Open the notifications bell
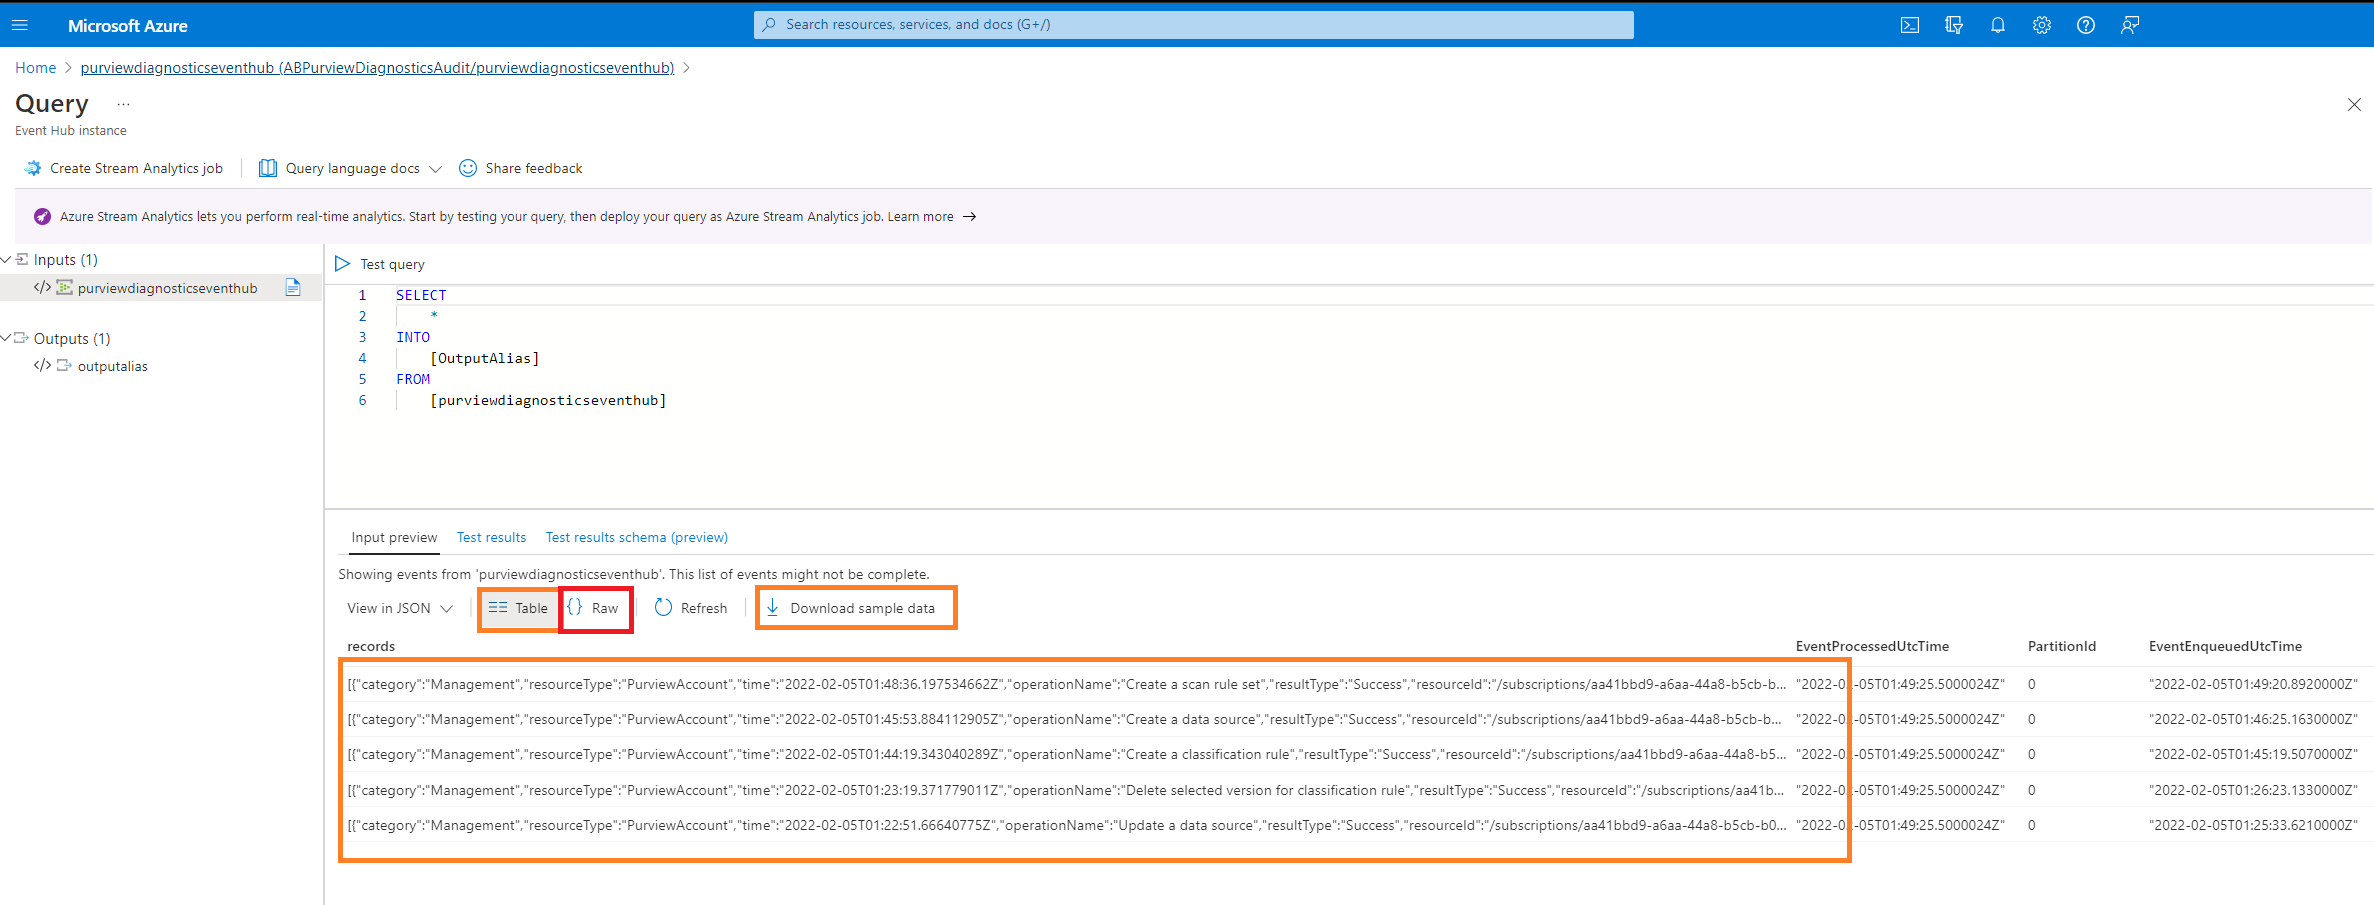The height and width of the screenshot is (905, 2374). pyautogui.click(x=1998, y=25)
